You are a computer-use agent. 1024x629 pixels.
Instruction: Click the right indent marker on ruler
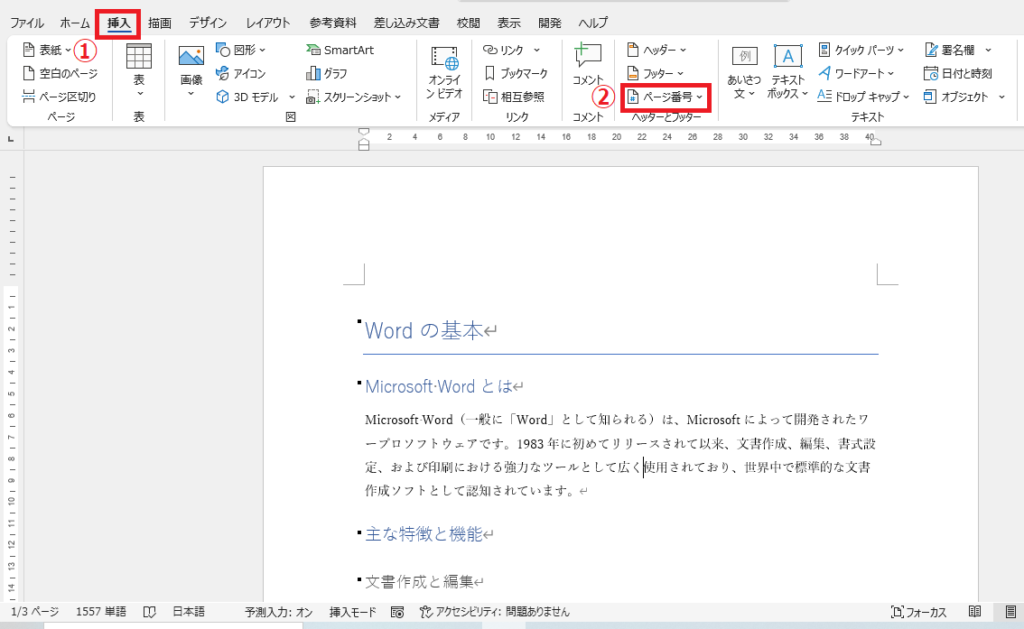876,141
